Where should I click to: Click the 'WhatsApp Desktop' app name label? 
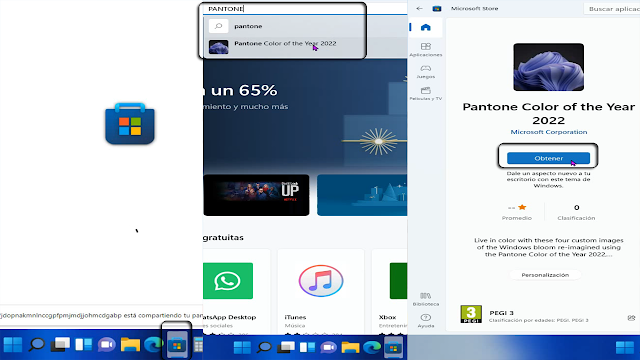pos(229,317)
